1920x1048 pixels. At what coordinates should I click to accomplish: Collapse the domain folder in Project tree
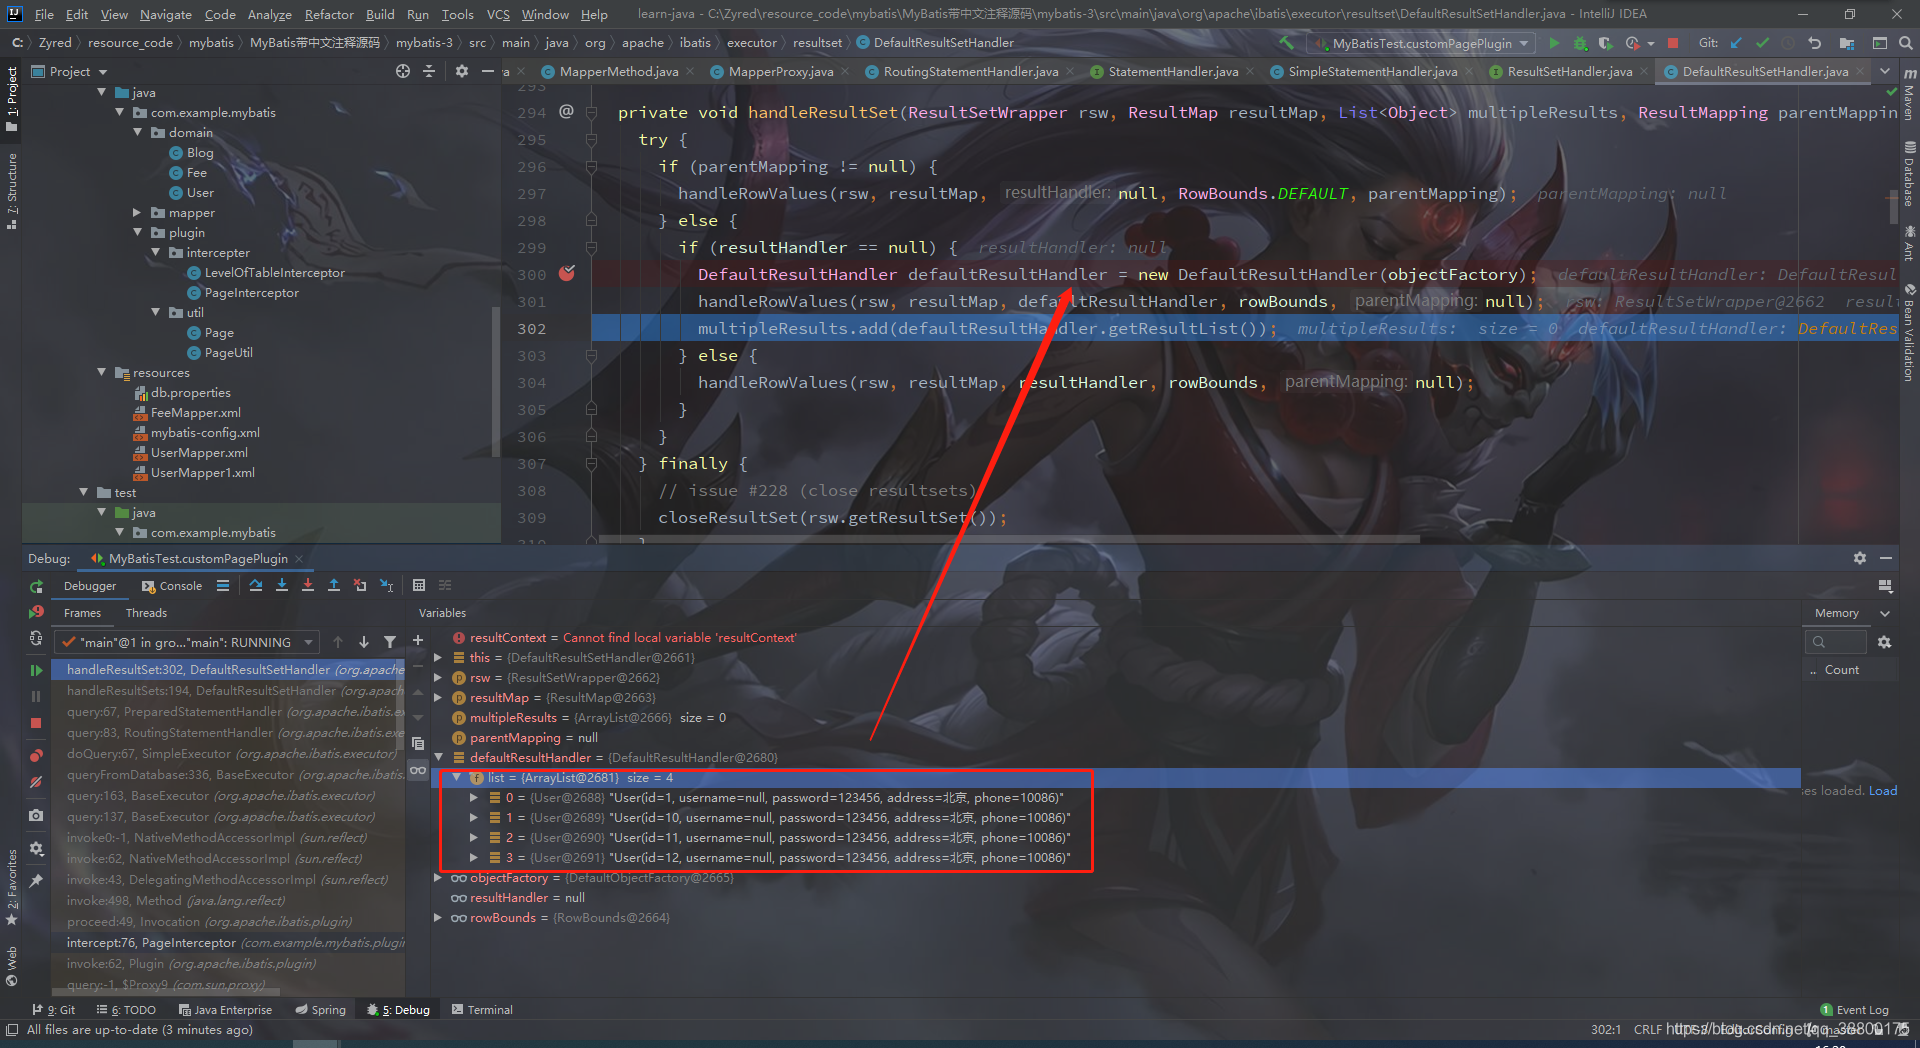[138, 132]
